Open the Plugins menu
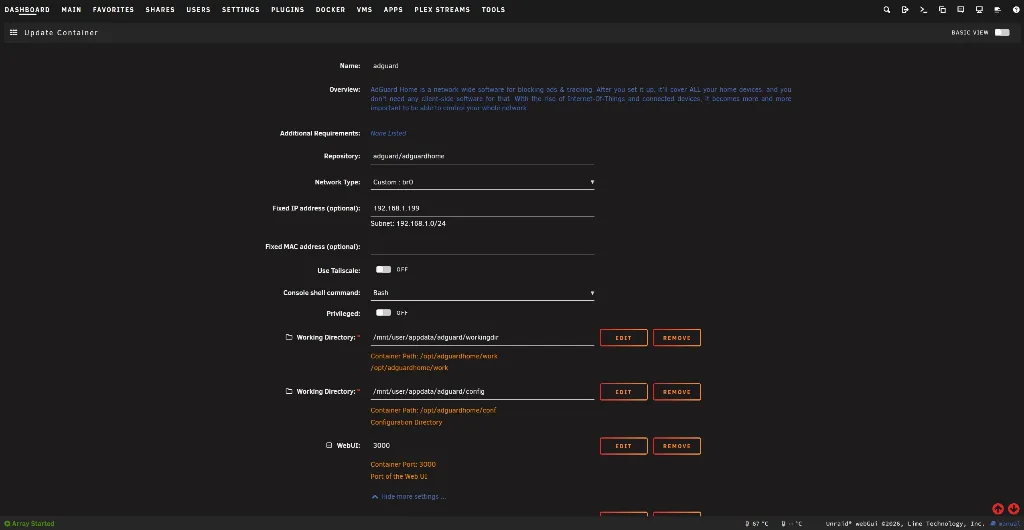This screenshot has width=1024, height=530. [x=287, y=10]
